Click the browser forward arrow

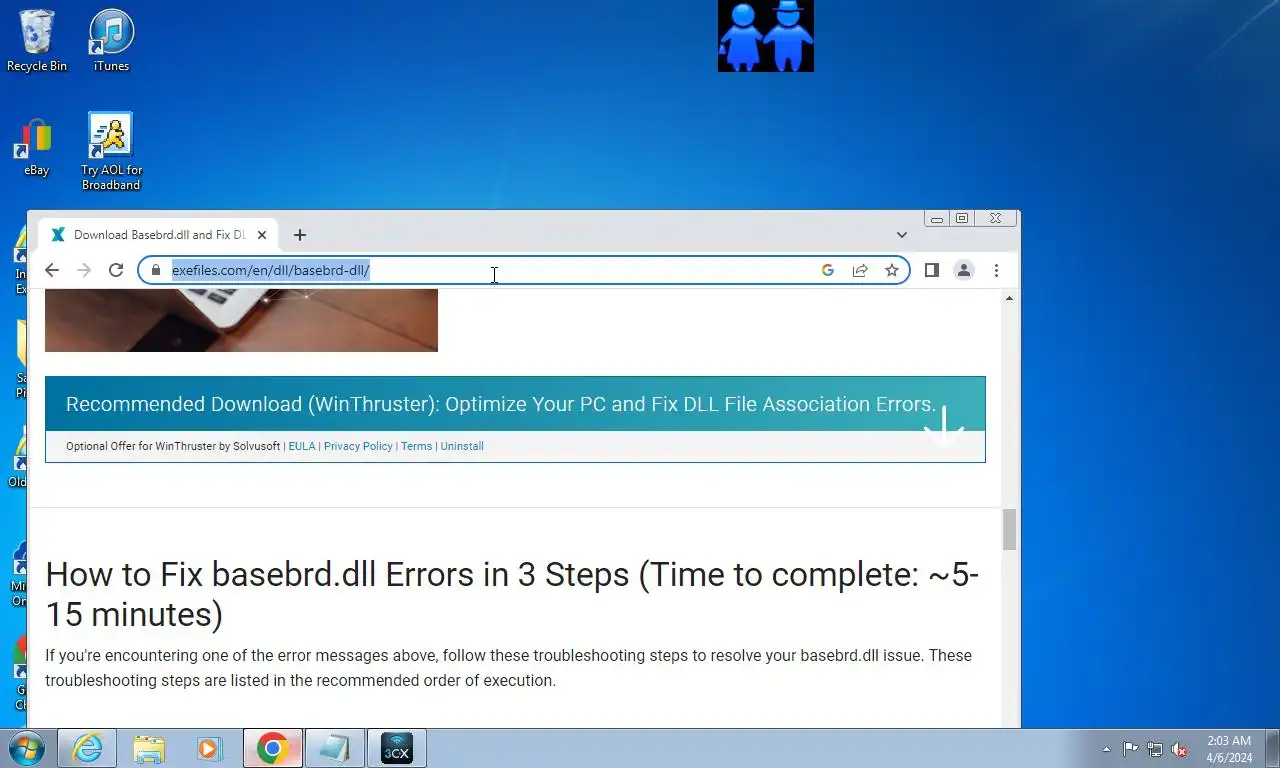(84, 270)
